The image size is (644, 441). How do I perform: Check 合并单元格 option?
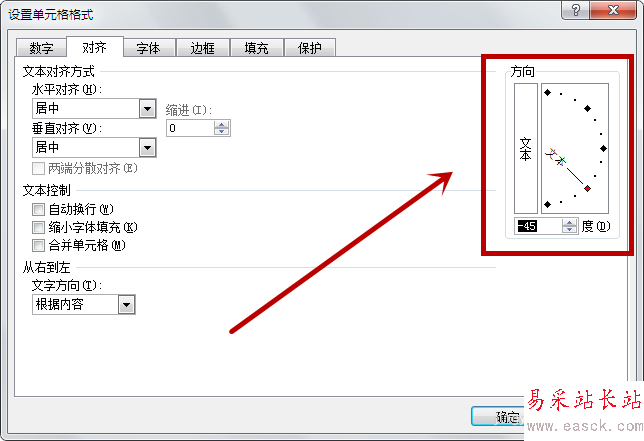(38, 246)
